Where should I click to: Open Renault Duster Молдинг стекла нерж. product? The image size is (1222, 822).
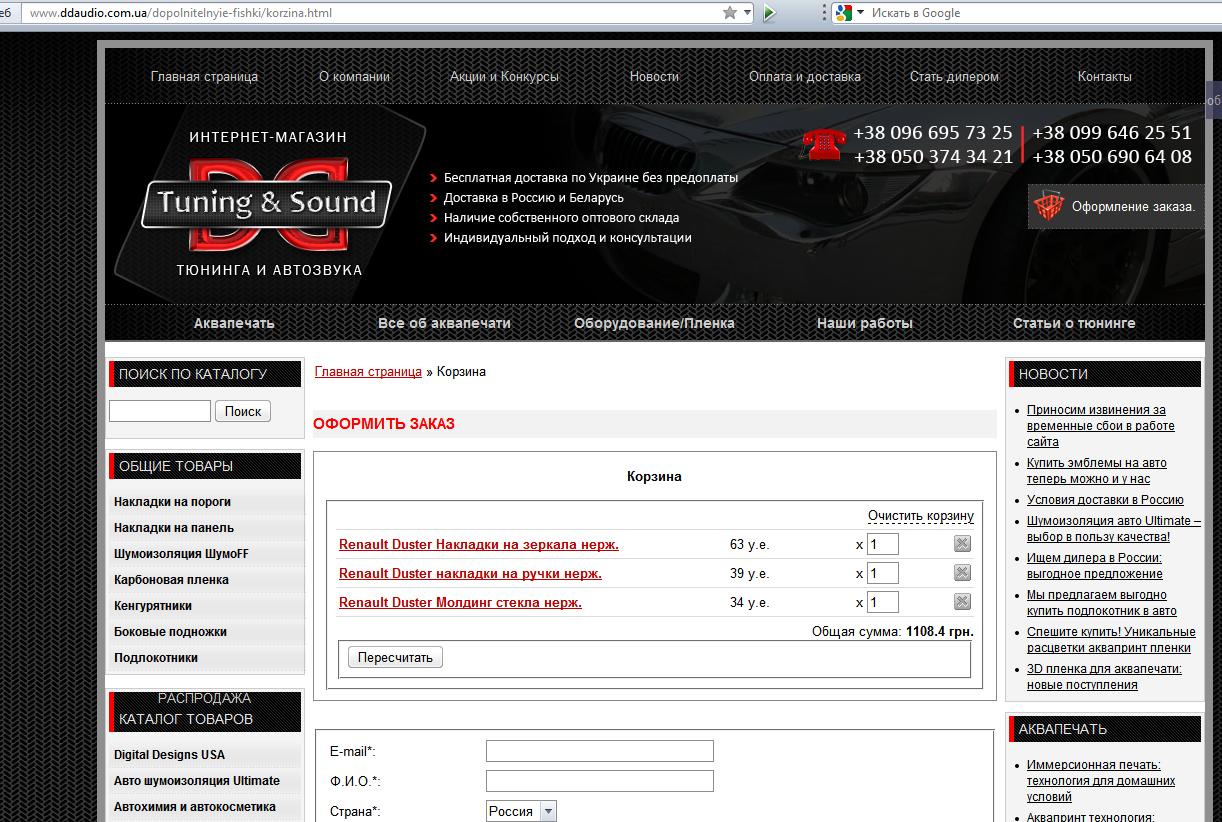pos(460,603)
